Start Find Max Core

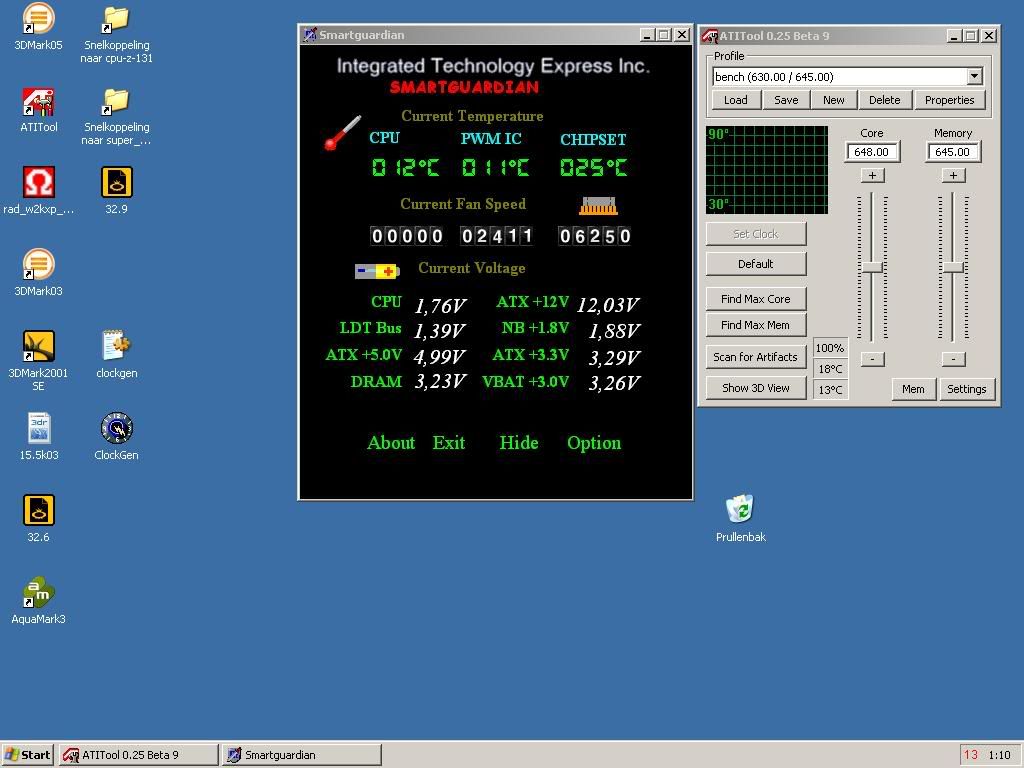pos(756,299)
